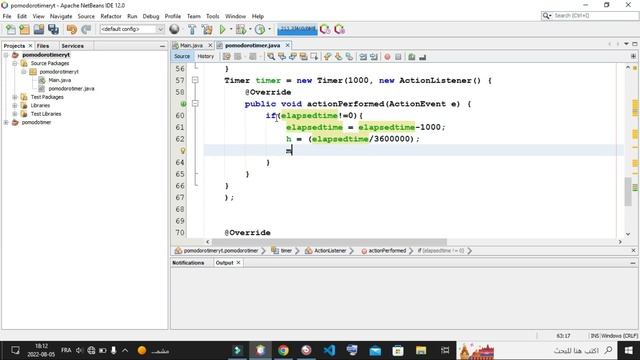Click the editor vertical scrollbar thumb
The height and width of the screenshot is (360, 640).
[x=628, y=192]
